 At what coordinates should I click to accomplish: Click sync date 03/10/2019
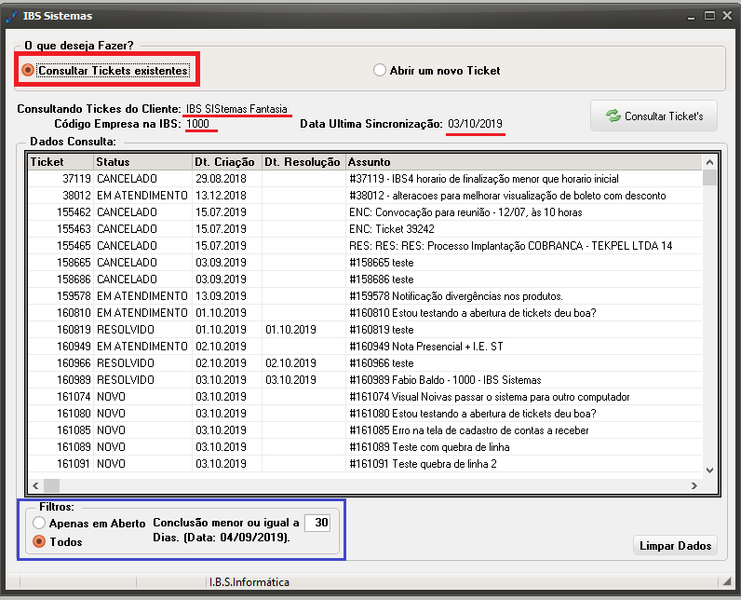pos(475,124)
